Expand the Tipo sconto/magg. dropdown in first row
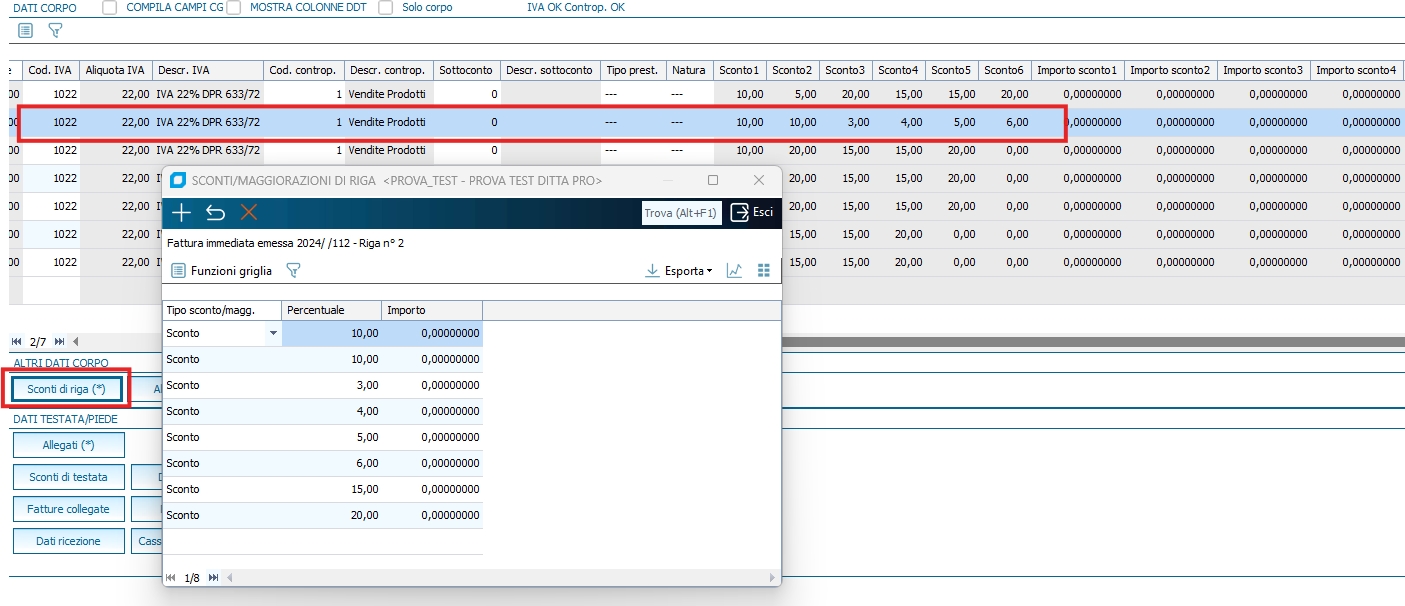 (x=273, y=334)
